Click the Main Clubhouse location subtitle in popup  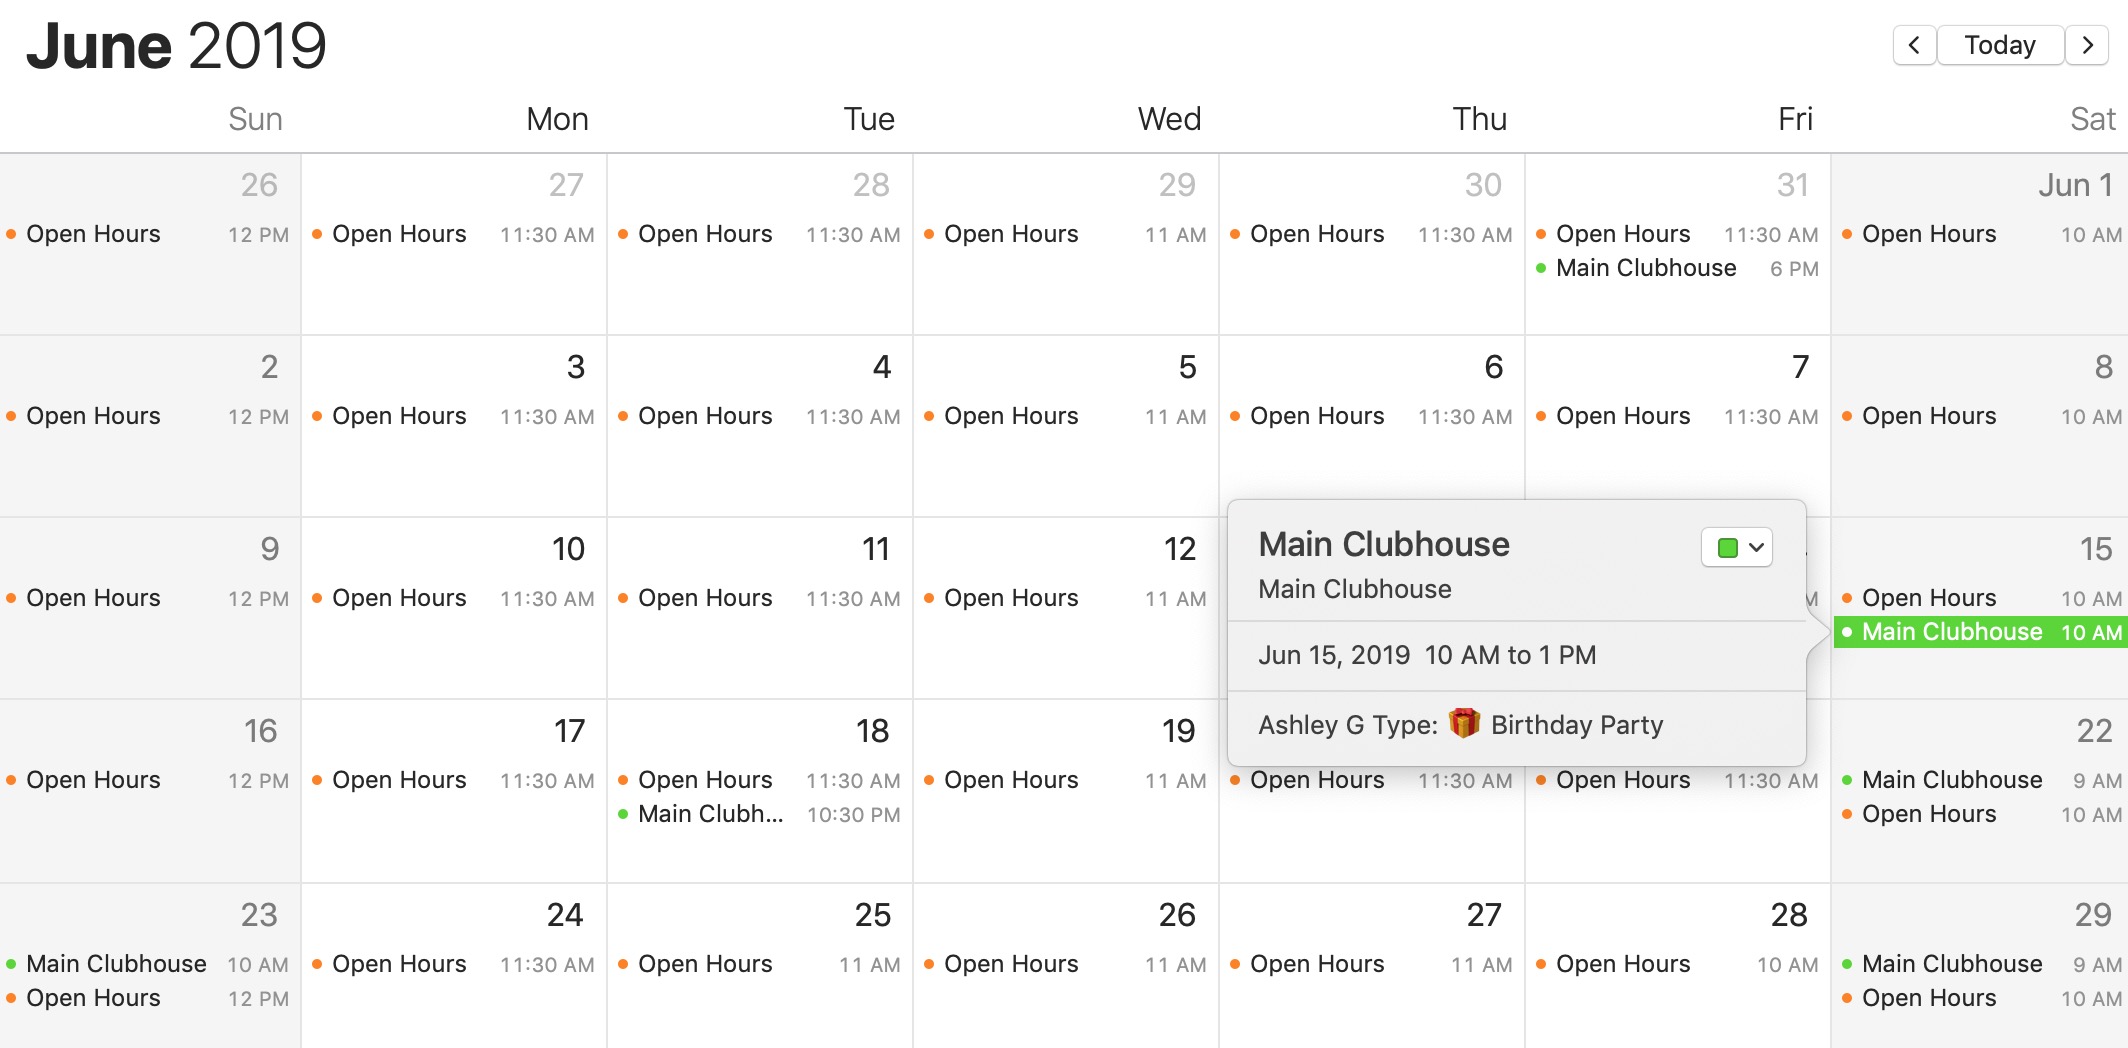point(1354,589)
